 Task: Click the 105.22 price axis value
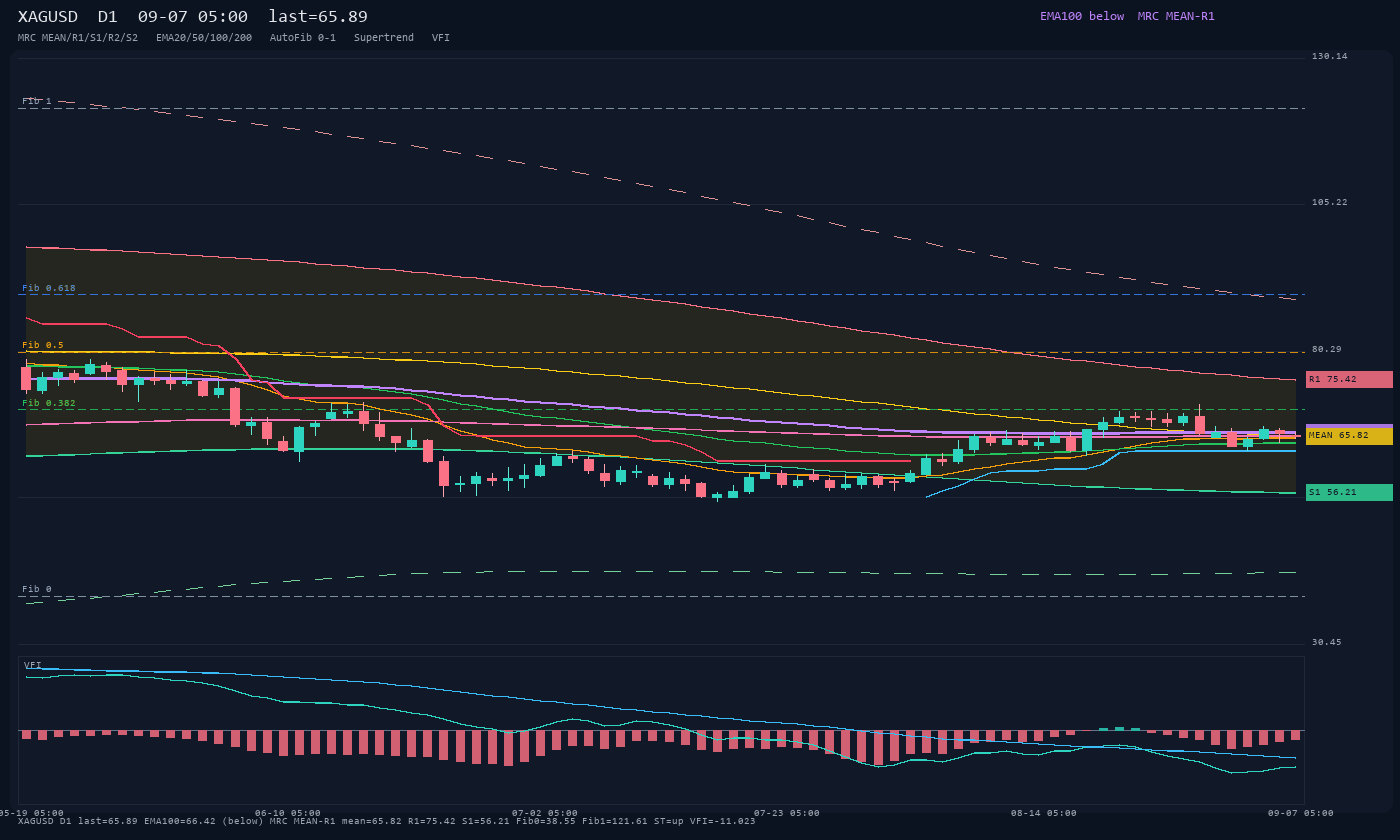tap(1330, 202)
